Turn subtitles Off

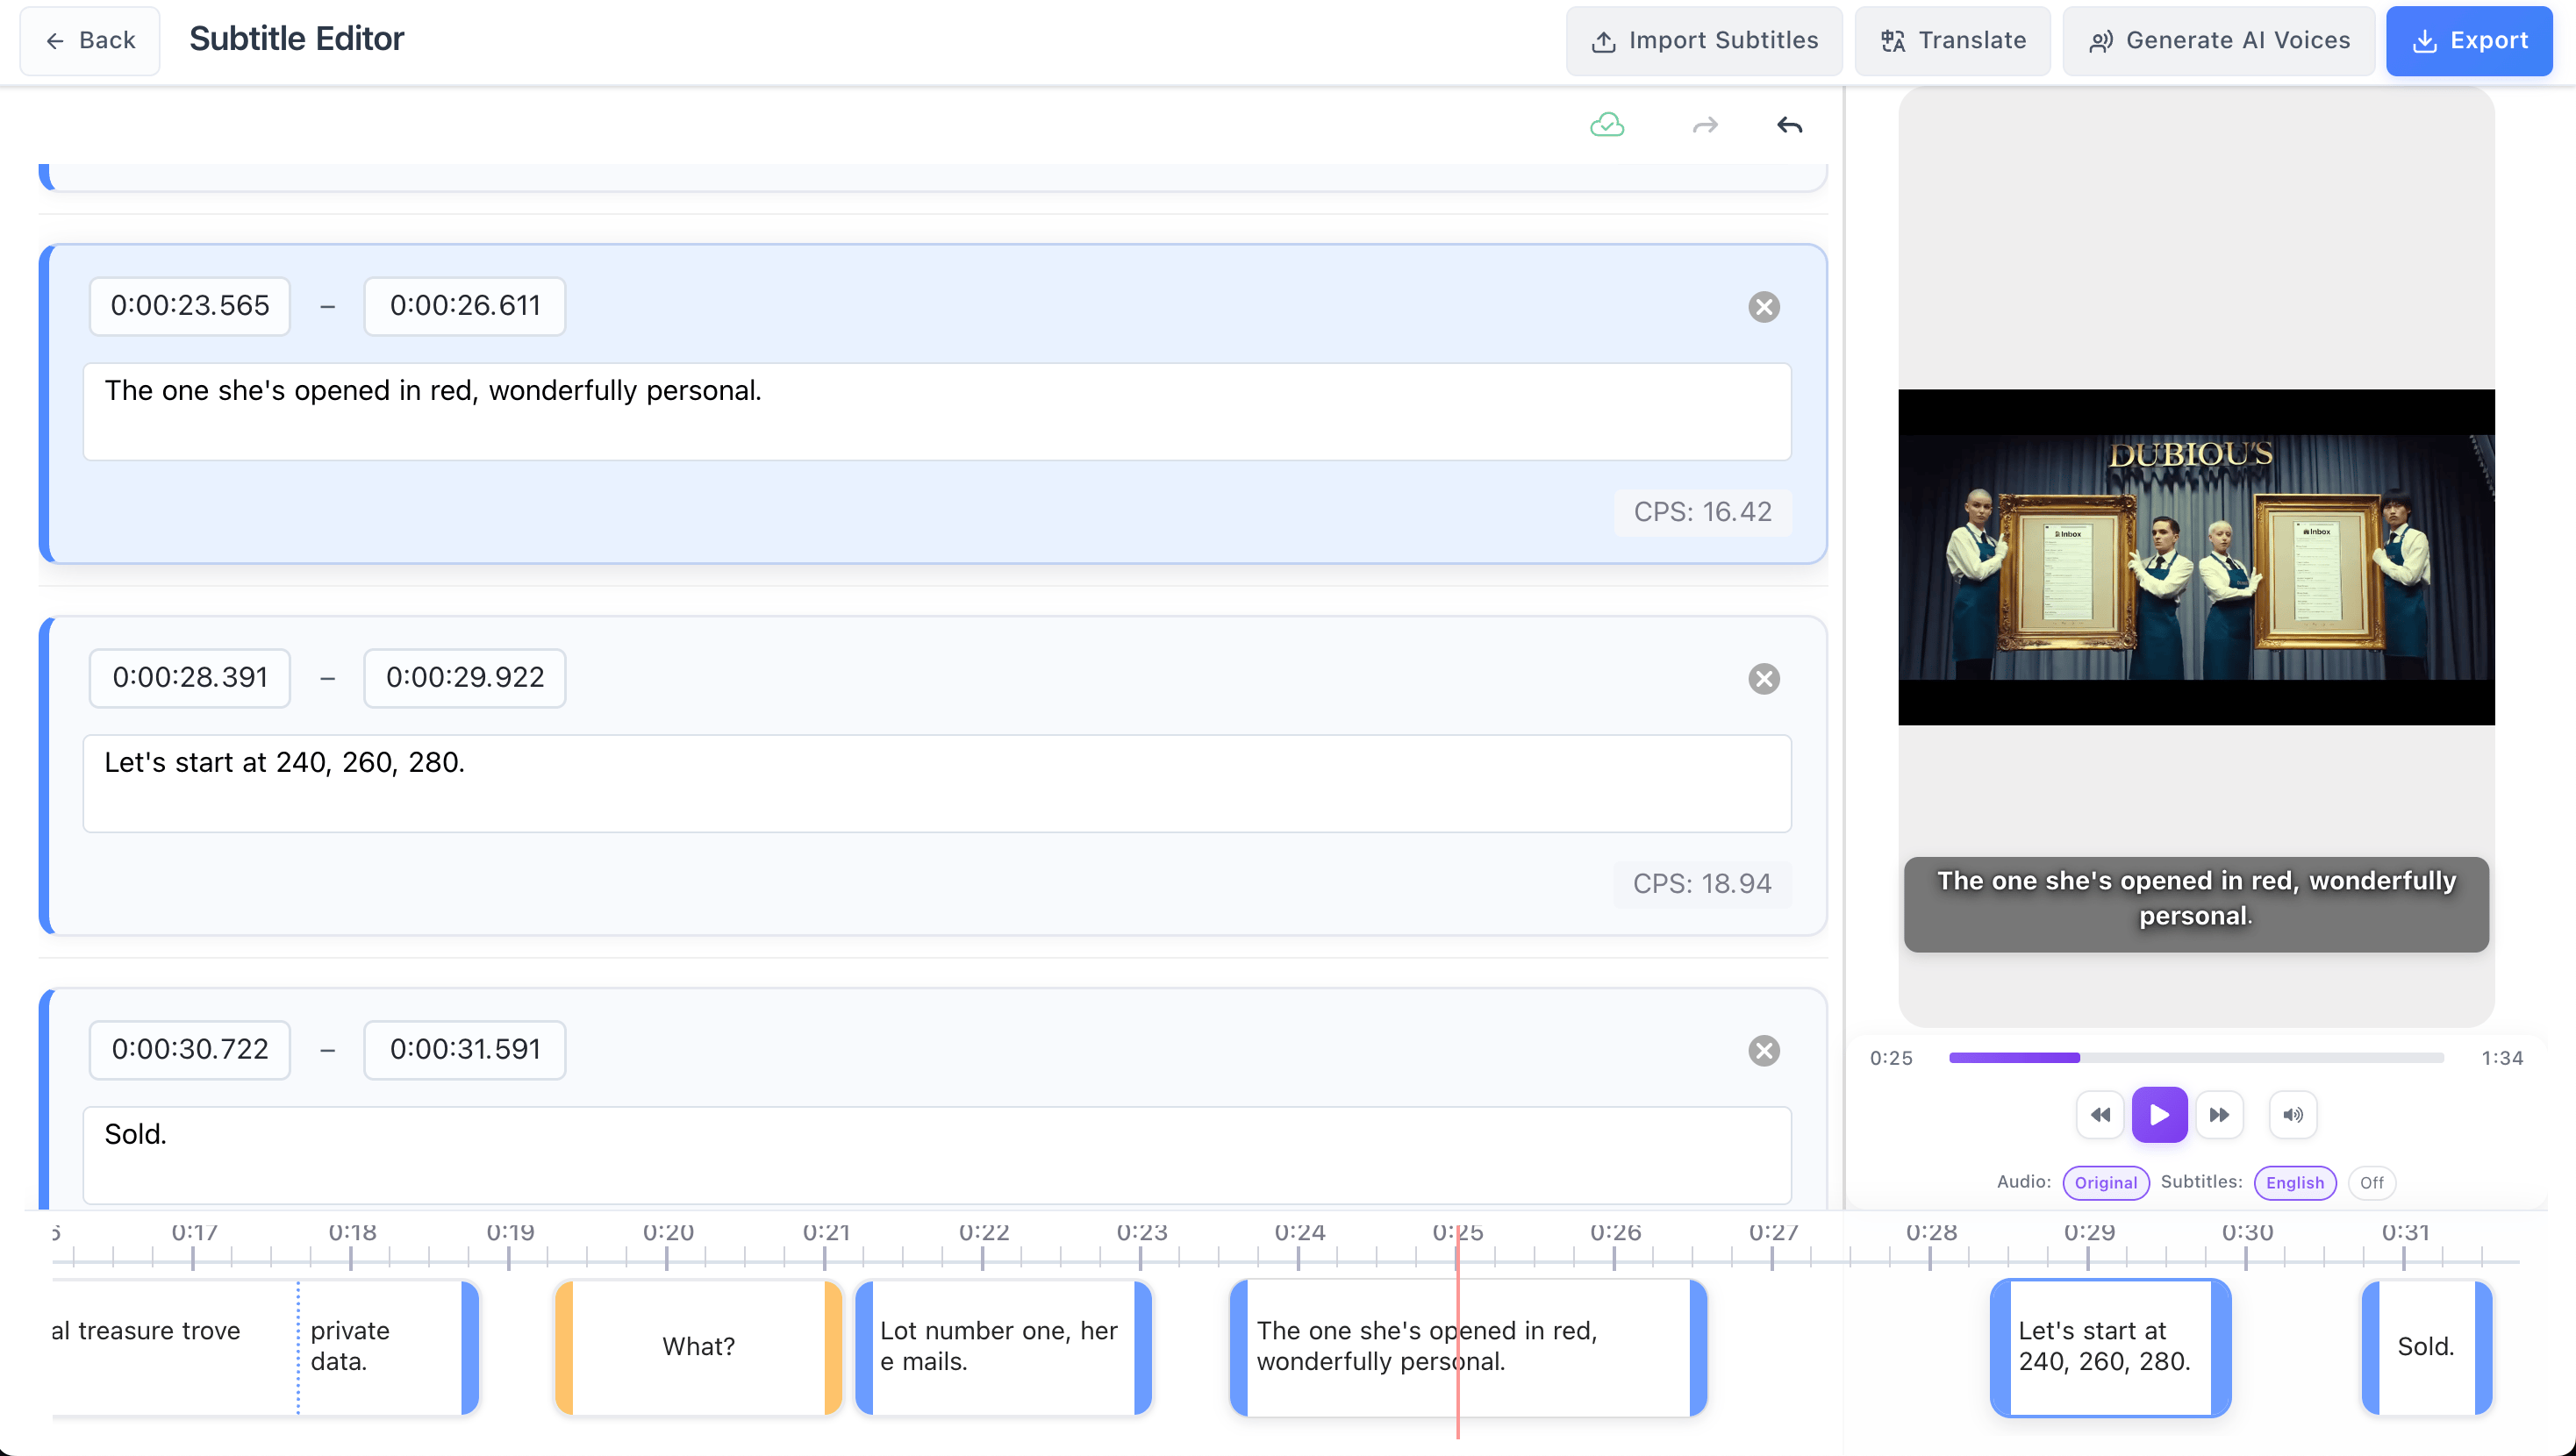coord(2371,1182)
